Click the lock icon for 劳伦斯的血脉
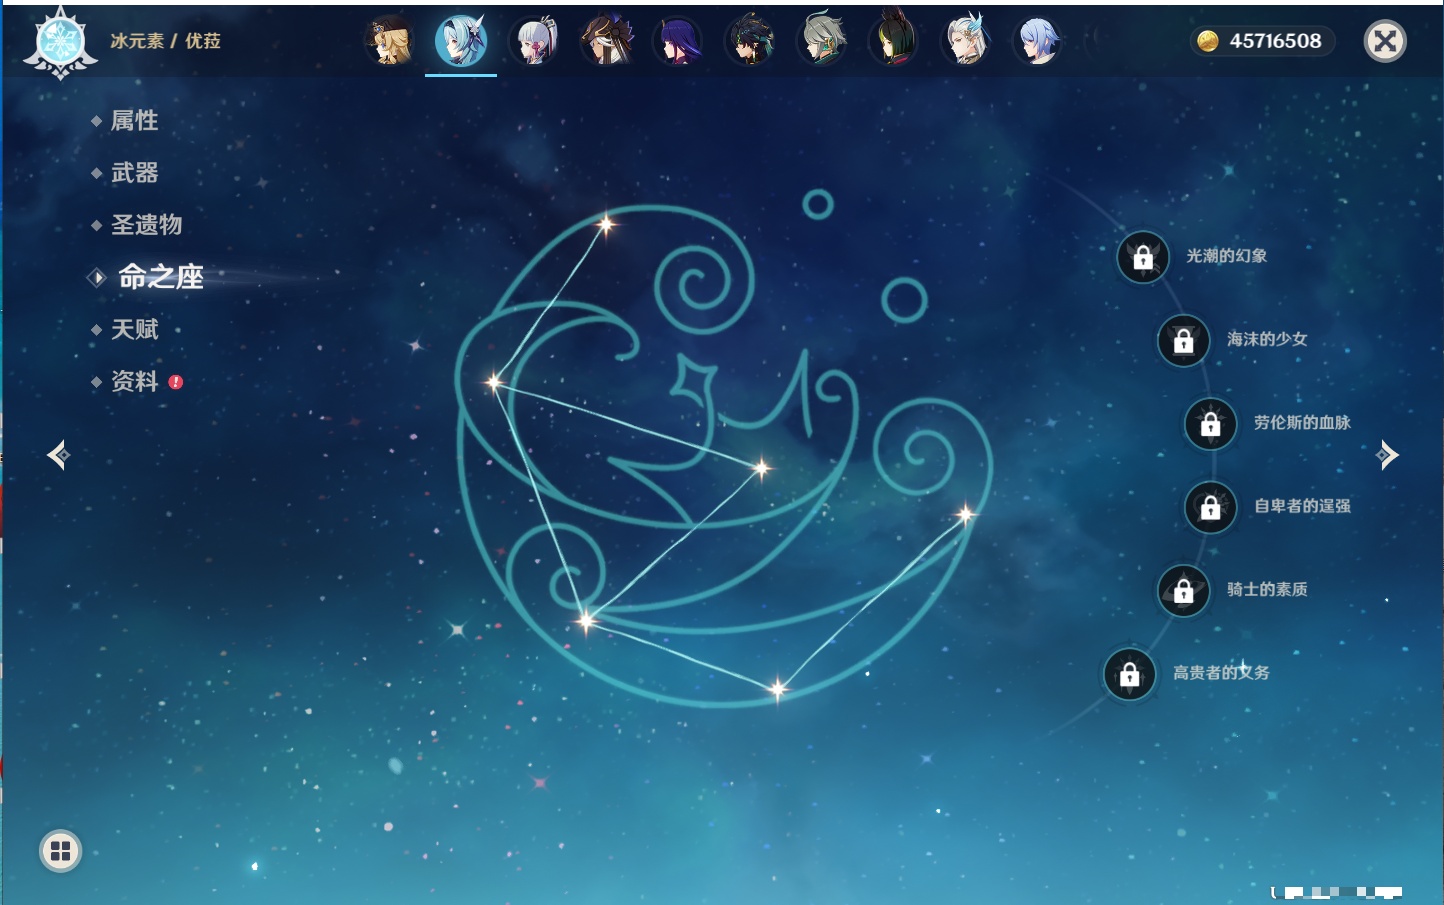The height and width of the screenshot is (905, 1444). (x=1211, y=423)
